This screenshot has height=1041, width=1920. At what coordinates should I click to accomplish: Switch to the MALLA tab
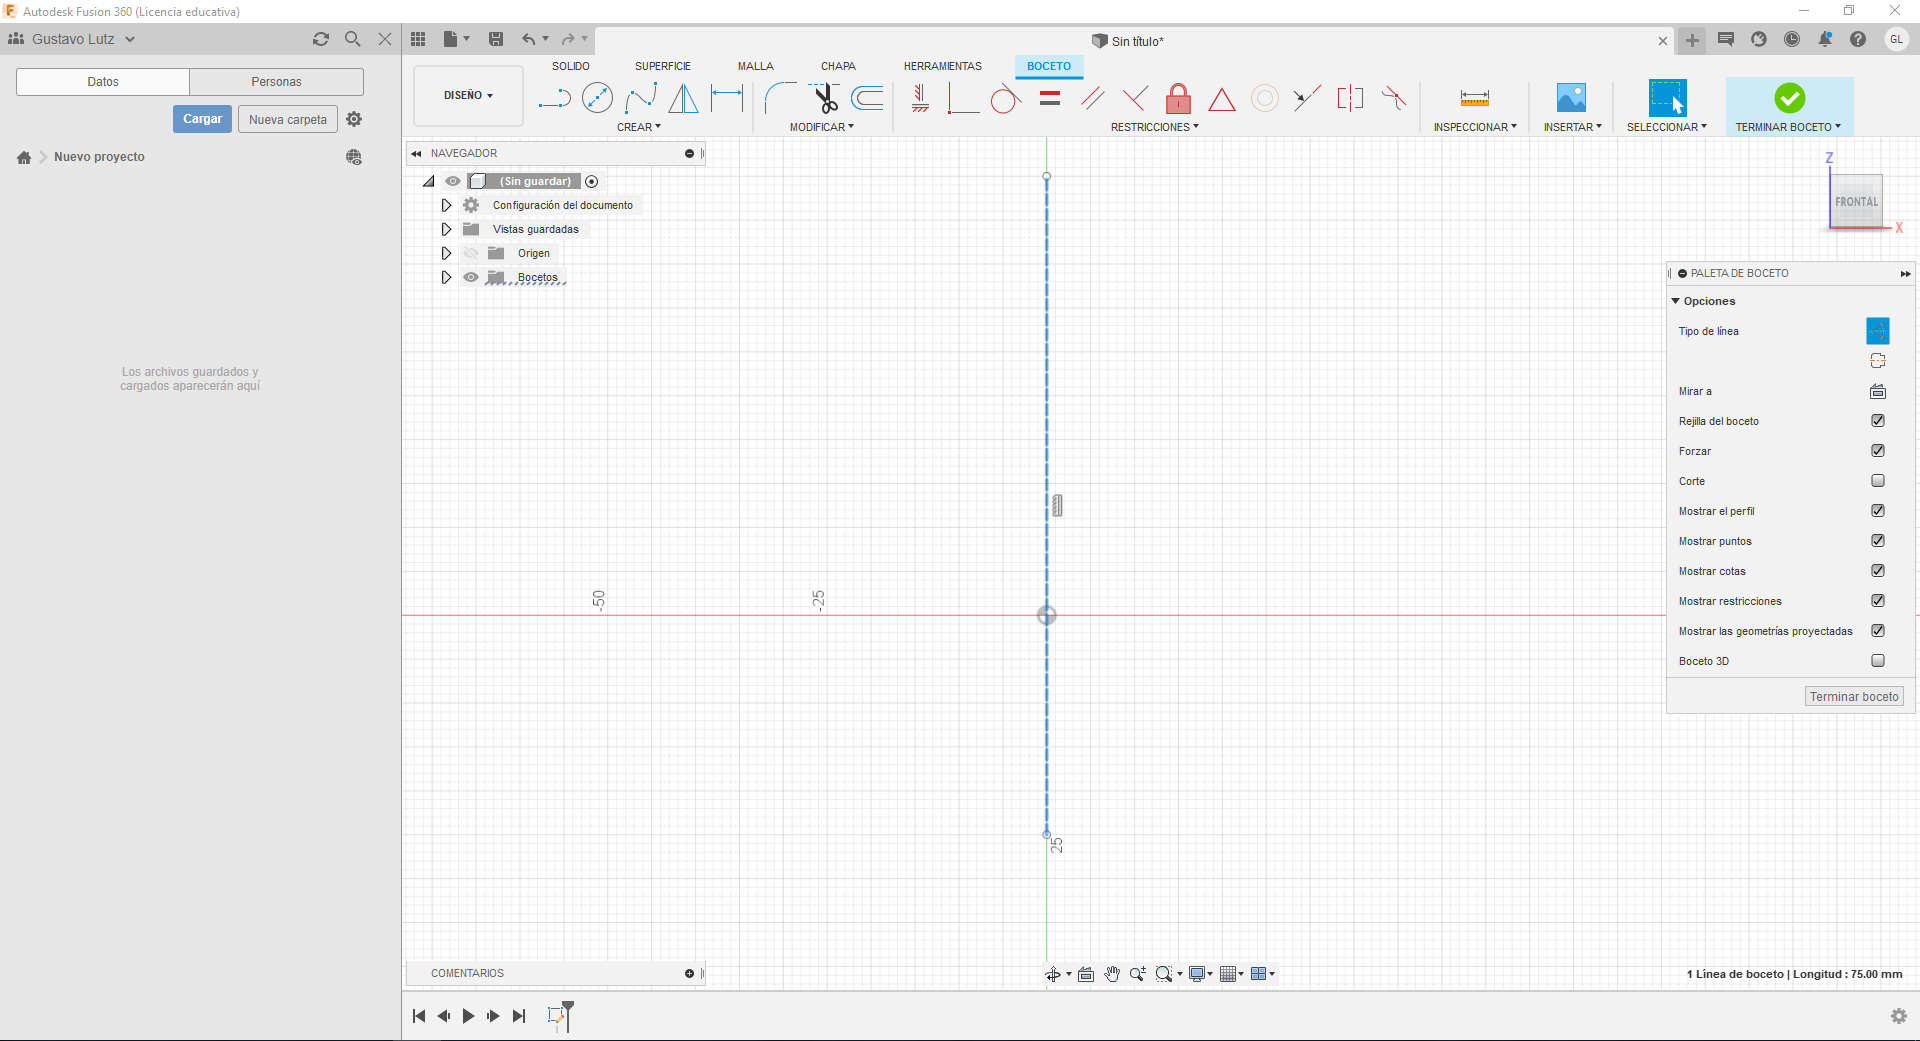756,66
